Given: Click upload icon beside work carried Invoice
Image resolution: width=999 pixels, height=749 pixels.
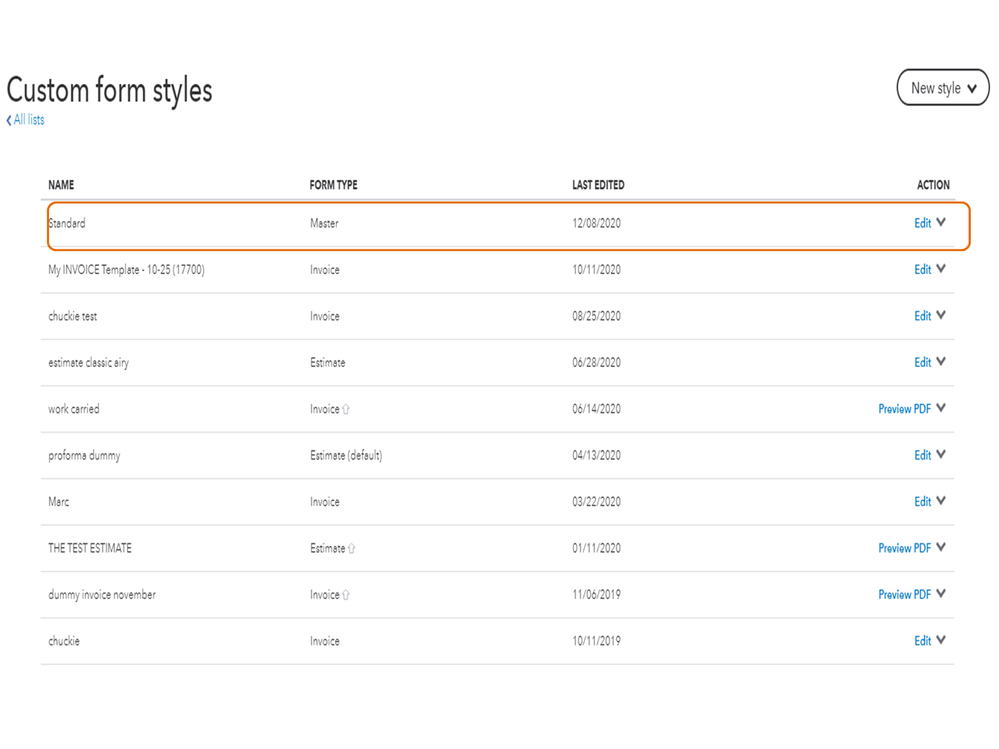Looking at the screenshot, I should click(346, 409).
